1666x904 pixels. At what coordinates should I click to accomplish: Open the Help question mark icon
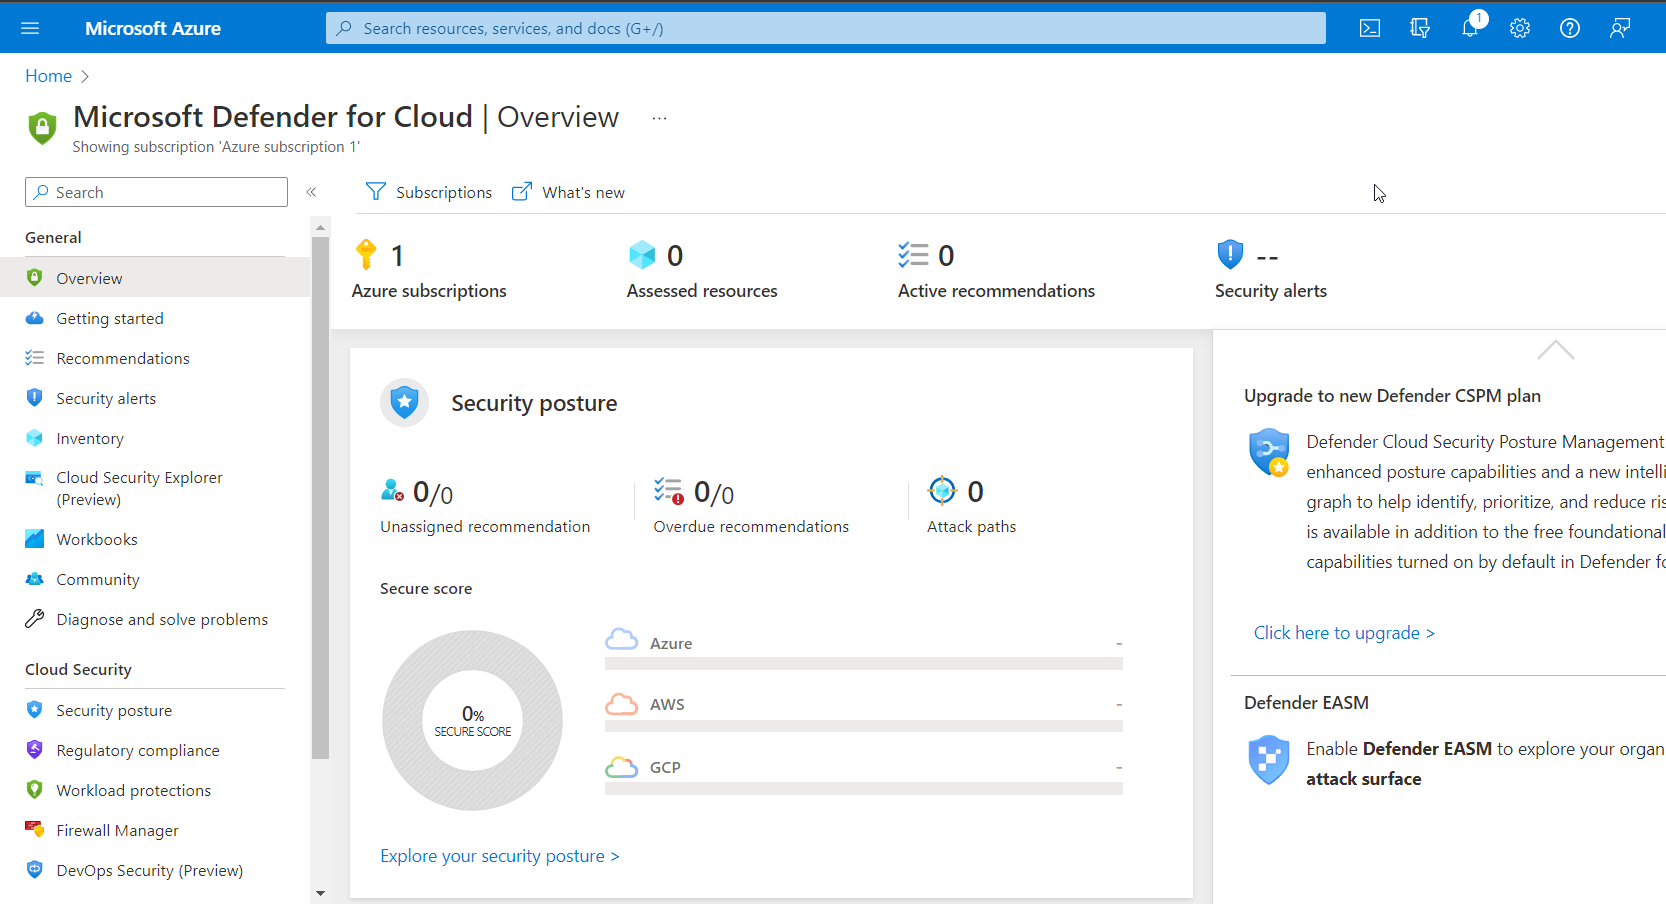1570,28
